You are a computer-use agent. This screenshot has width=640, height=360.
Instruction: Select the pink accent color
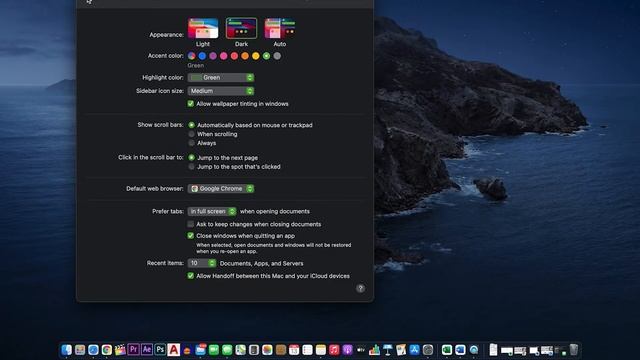224,56
